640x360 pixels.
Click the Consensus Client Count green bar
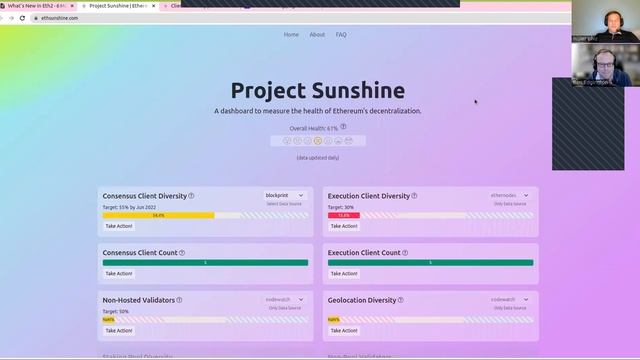pyautogui.click(x=205, y=263)
